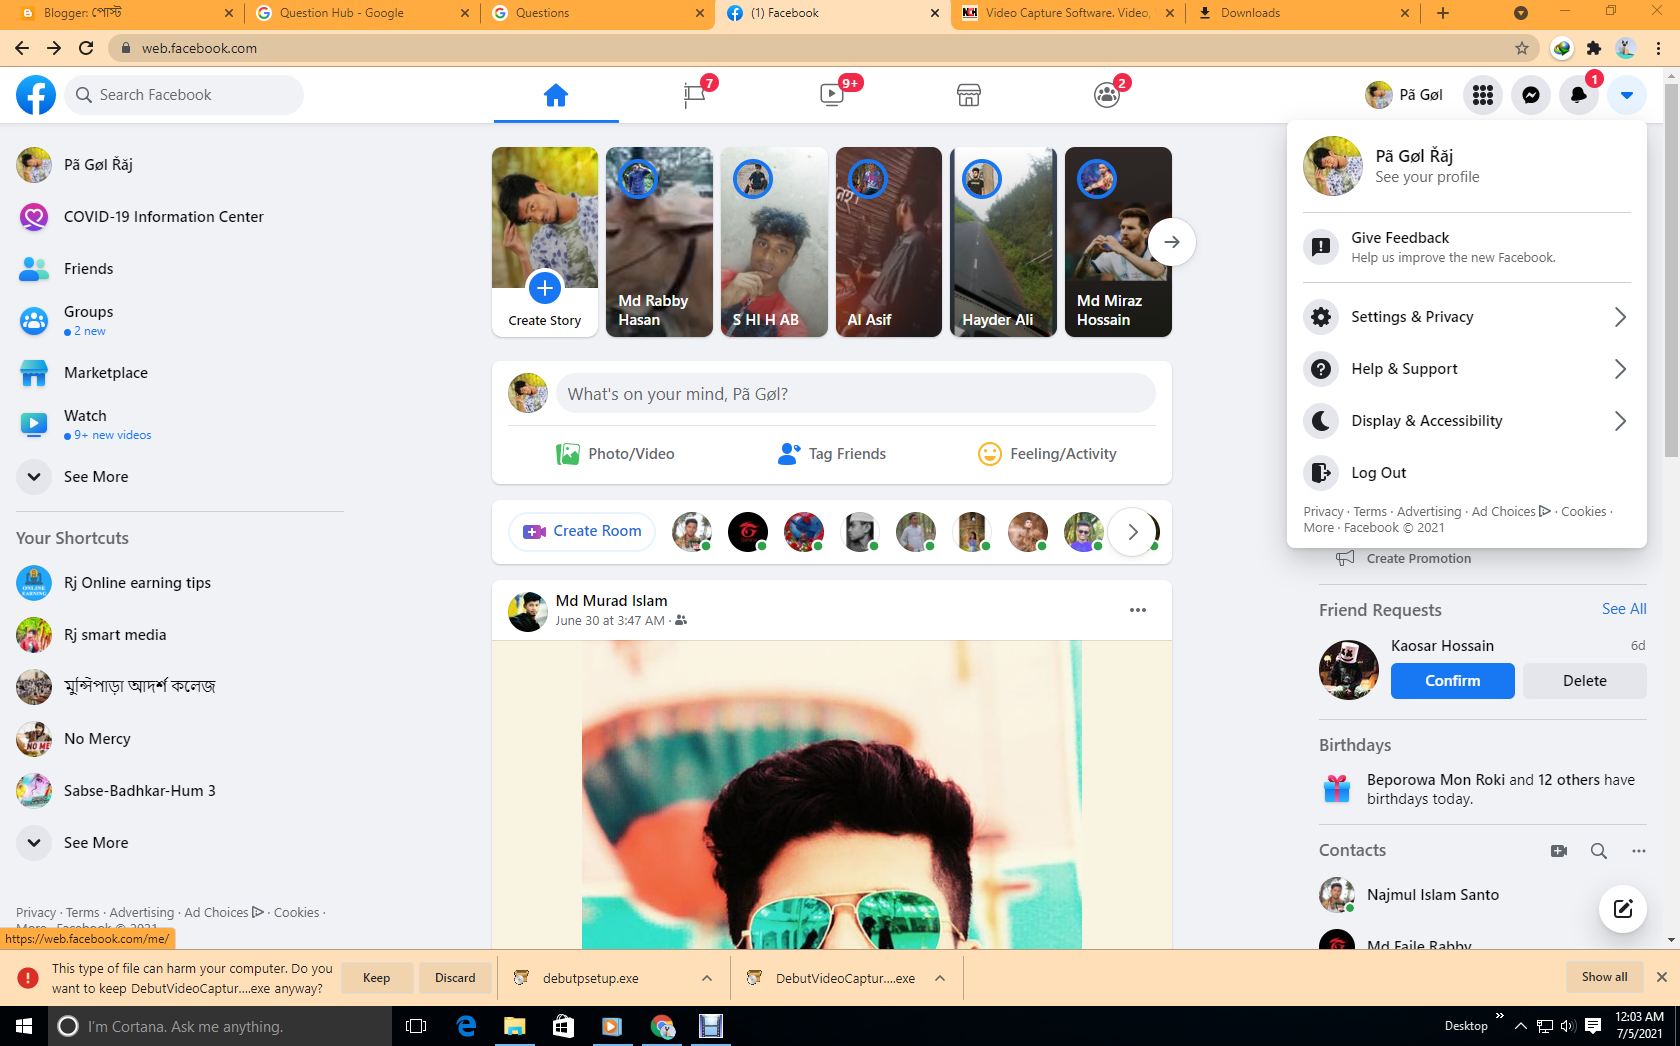Image resolution: width=1680 pixels, height=1046 pixels.
Task: Collapse the Account dropdown arrow
Action: [x=1627, y=95]
